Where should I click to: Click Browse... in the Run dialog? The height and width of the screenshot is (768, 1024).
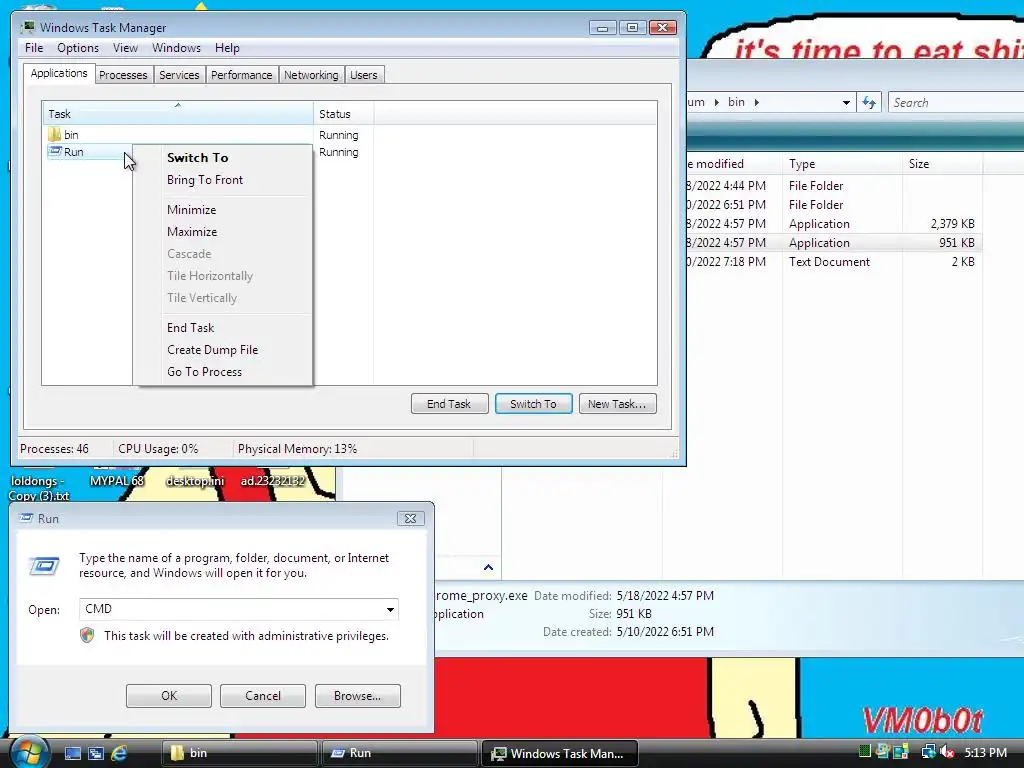[x=357, y=696]
